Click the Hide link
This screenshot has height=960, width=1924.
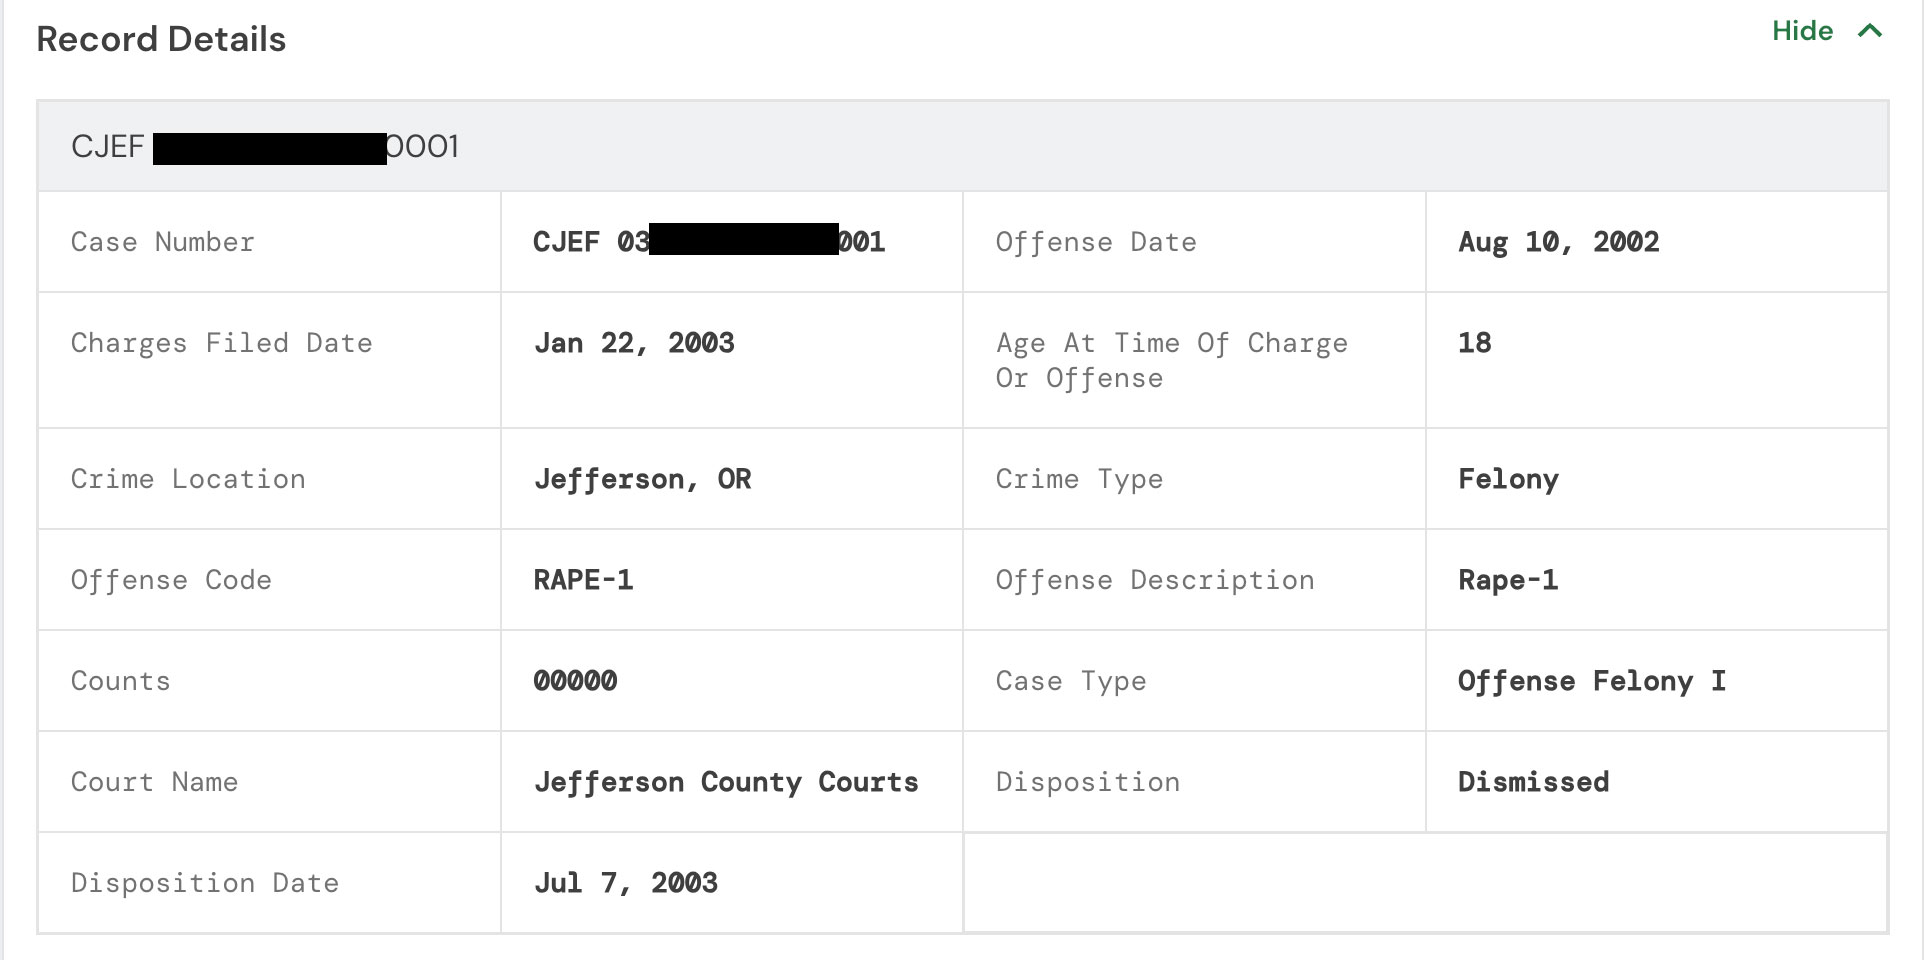(x=1801, y=31)
